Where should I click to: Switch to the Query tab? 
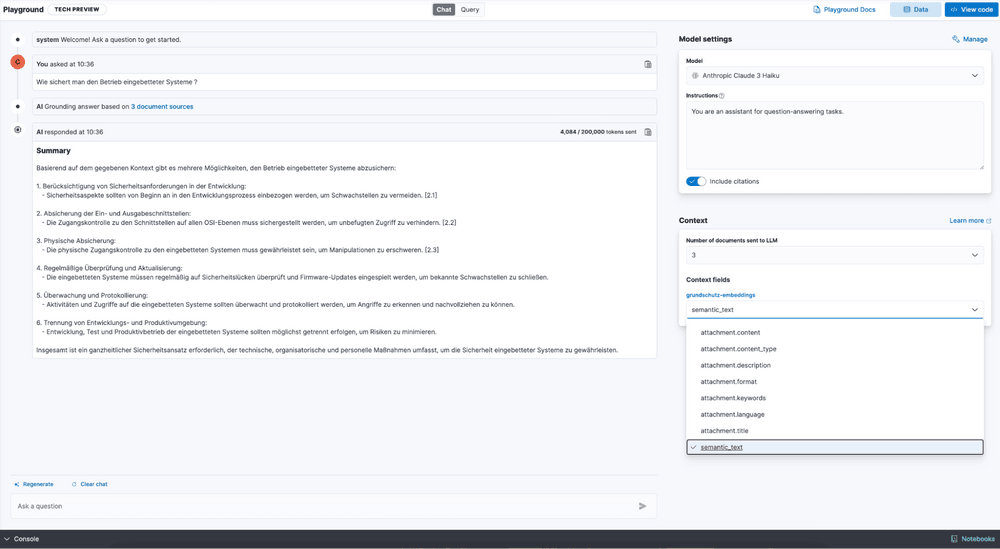tap(470, 9)
